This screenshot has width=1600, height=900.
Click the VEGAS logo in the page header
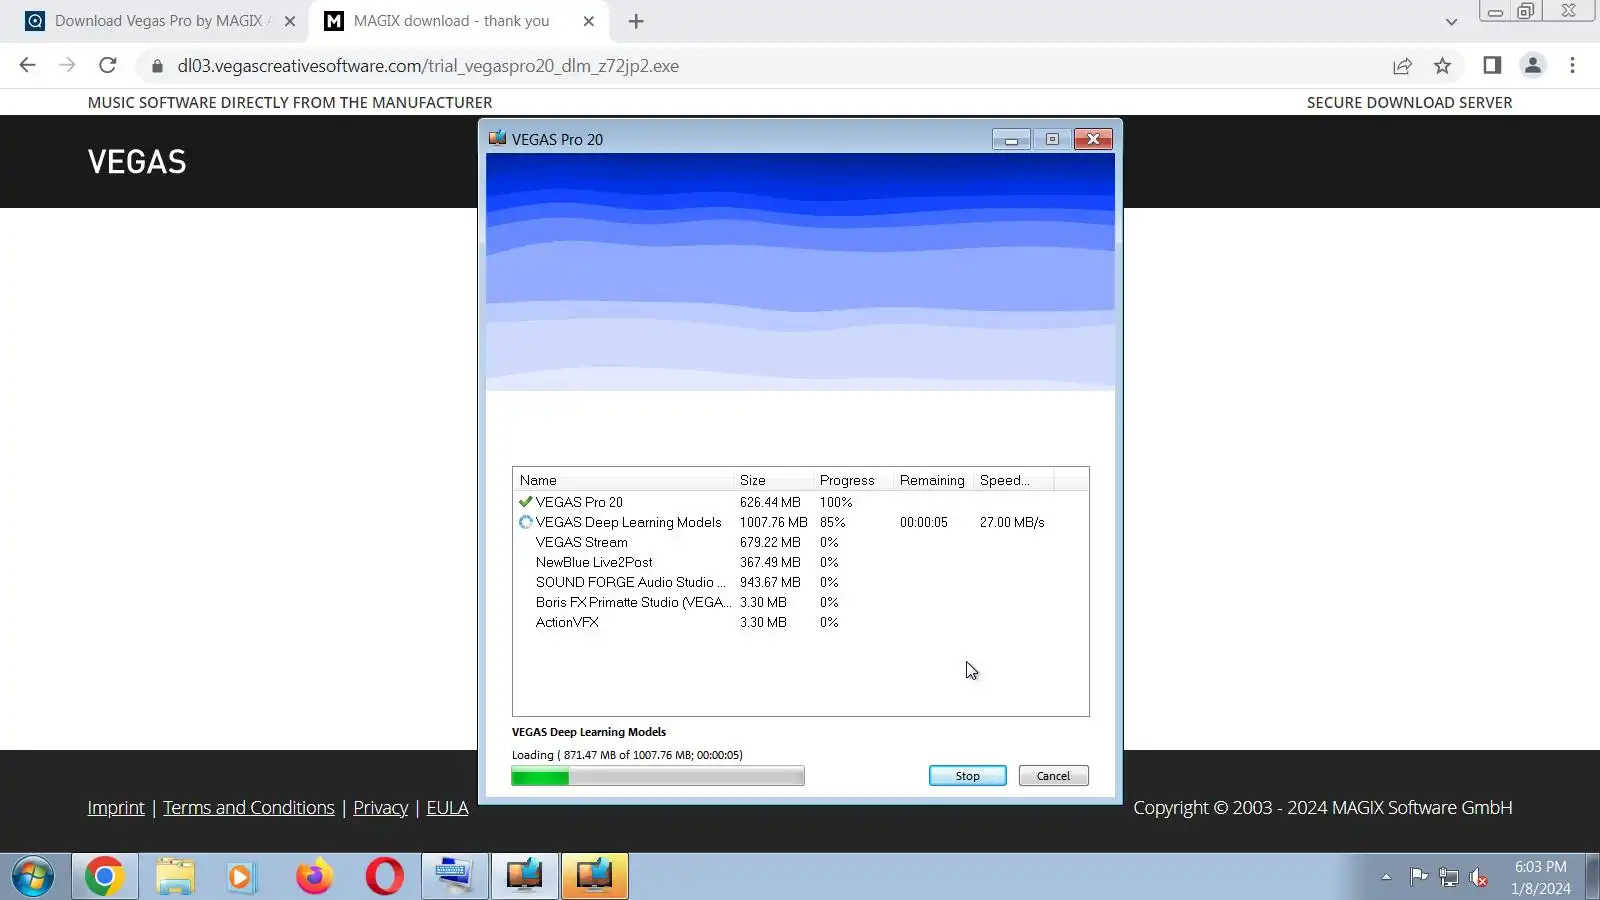(137, 161)
